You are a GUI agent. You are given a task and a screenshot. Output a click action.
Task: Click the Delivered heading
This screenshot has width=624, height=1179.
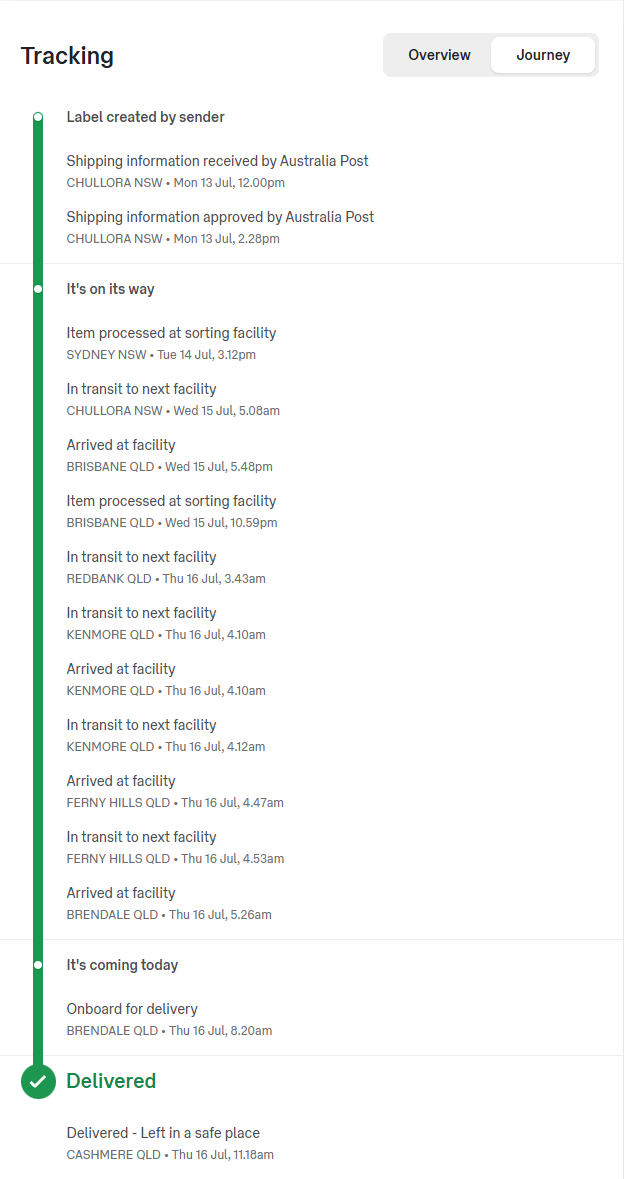point(111,1081)
